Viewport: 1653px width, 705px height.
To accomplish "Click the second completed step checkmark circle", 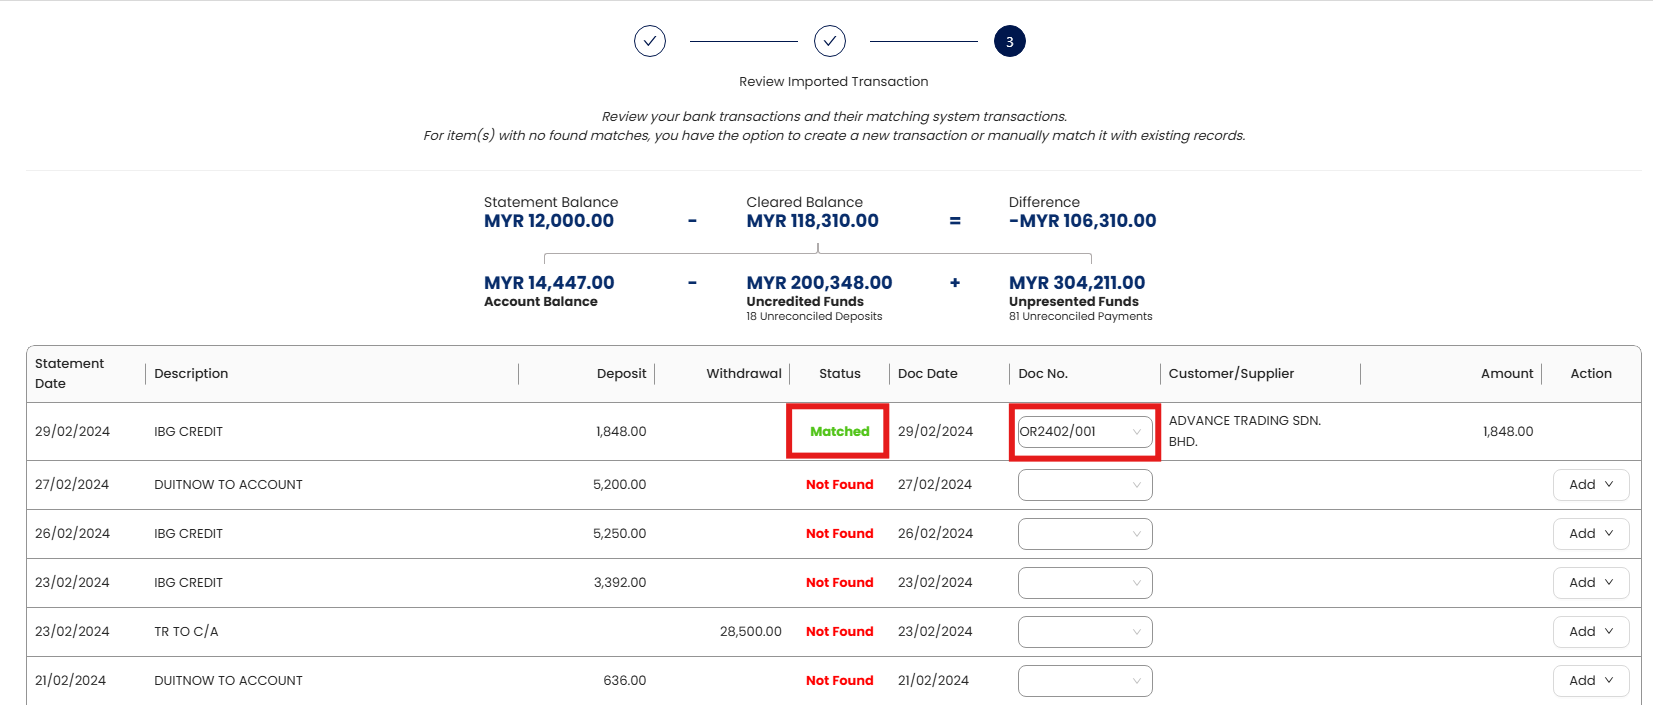I will click(x=830, y=41).
